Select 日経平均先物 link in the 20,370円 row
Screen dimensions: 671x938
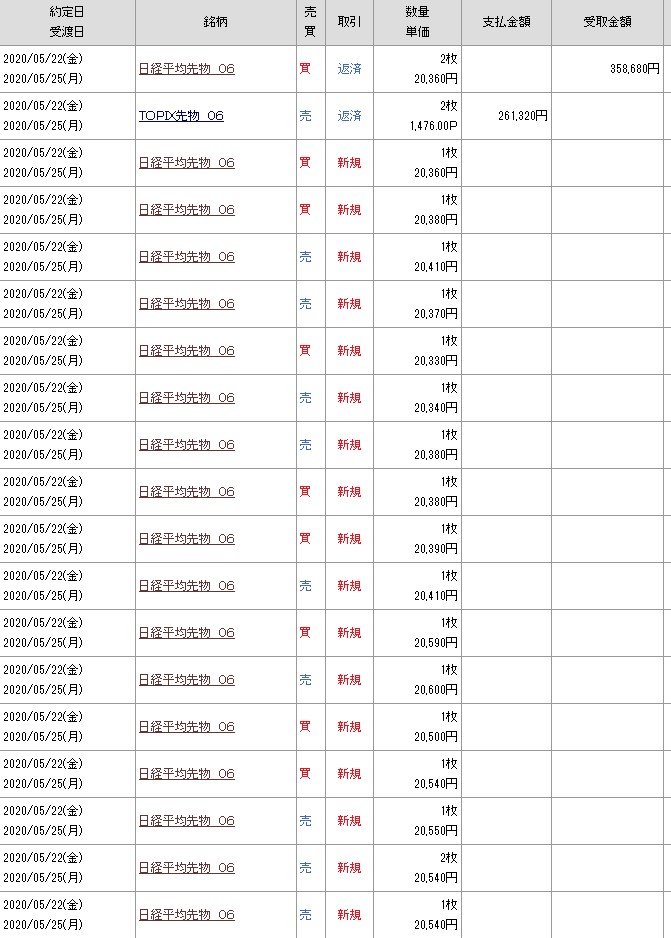[x=186, y=304]
